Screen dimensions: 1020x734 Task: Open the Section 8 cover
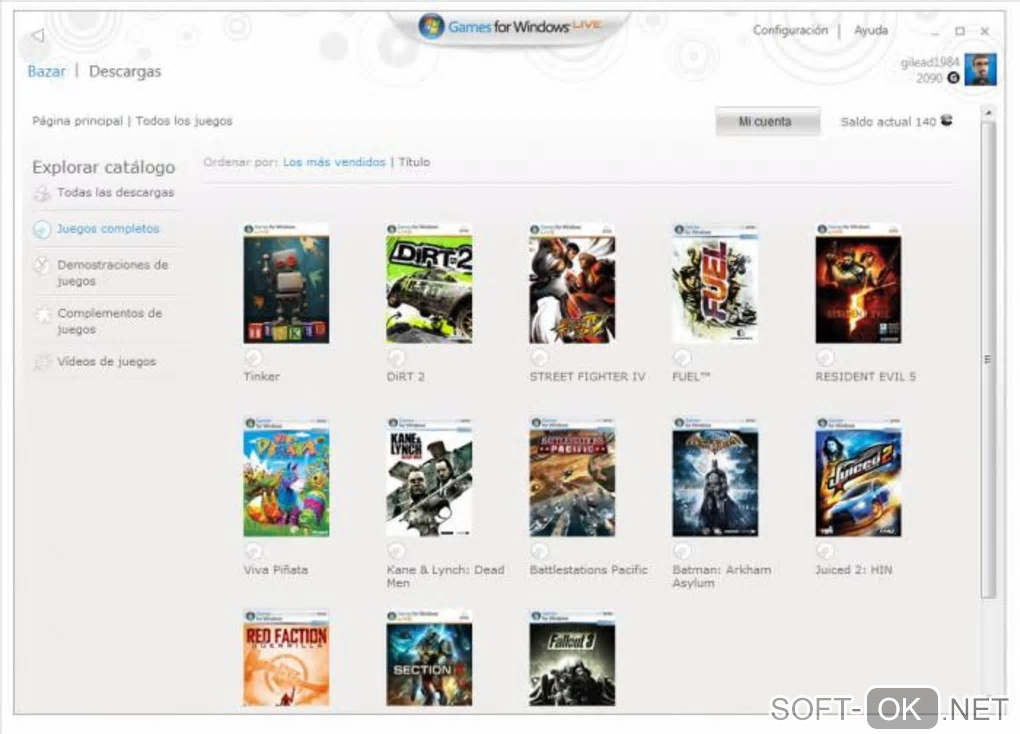coord(429,659)
